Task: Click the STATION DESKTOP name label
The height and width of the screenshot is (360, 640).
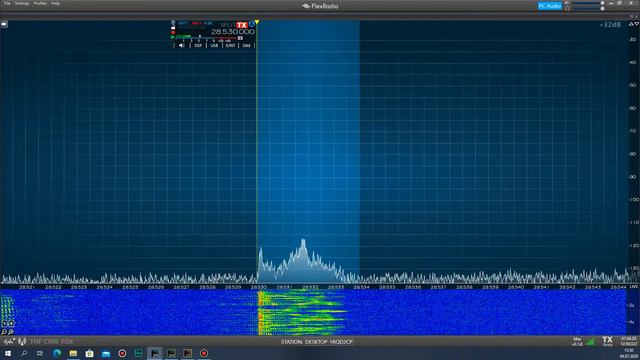Action: 317,342
